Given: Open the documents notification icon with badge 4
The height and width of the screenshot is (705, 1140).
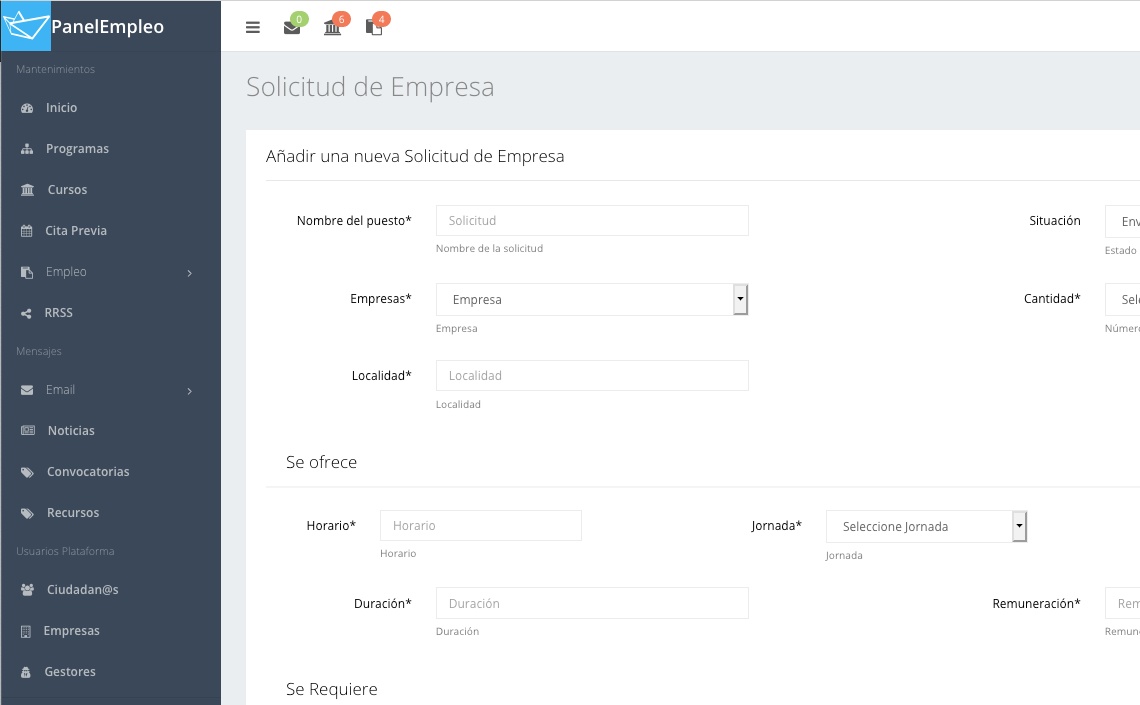Looking at the screenshot, I should click(374, 27).
